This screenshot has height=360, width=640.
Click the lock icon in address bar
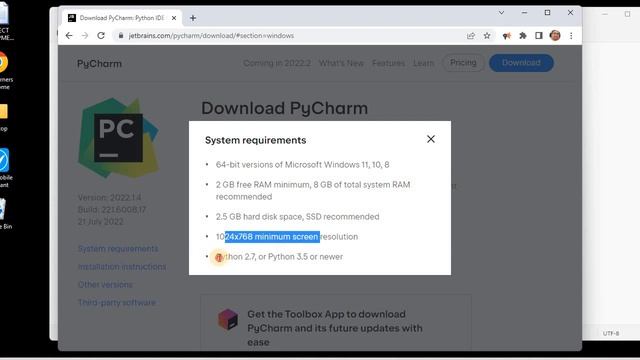(120, 36)
